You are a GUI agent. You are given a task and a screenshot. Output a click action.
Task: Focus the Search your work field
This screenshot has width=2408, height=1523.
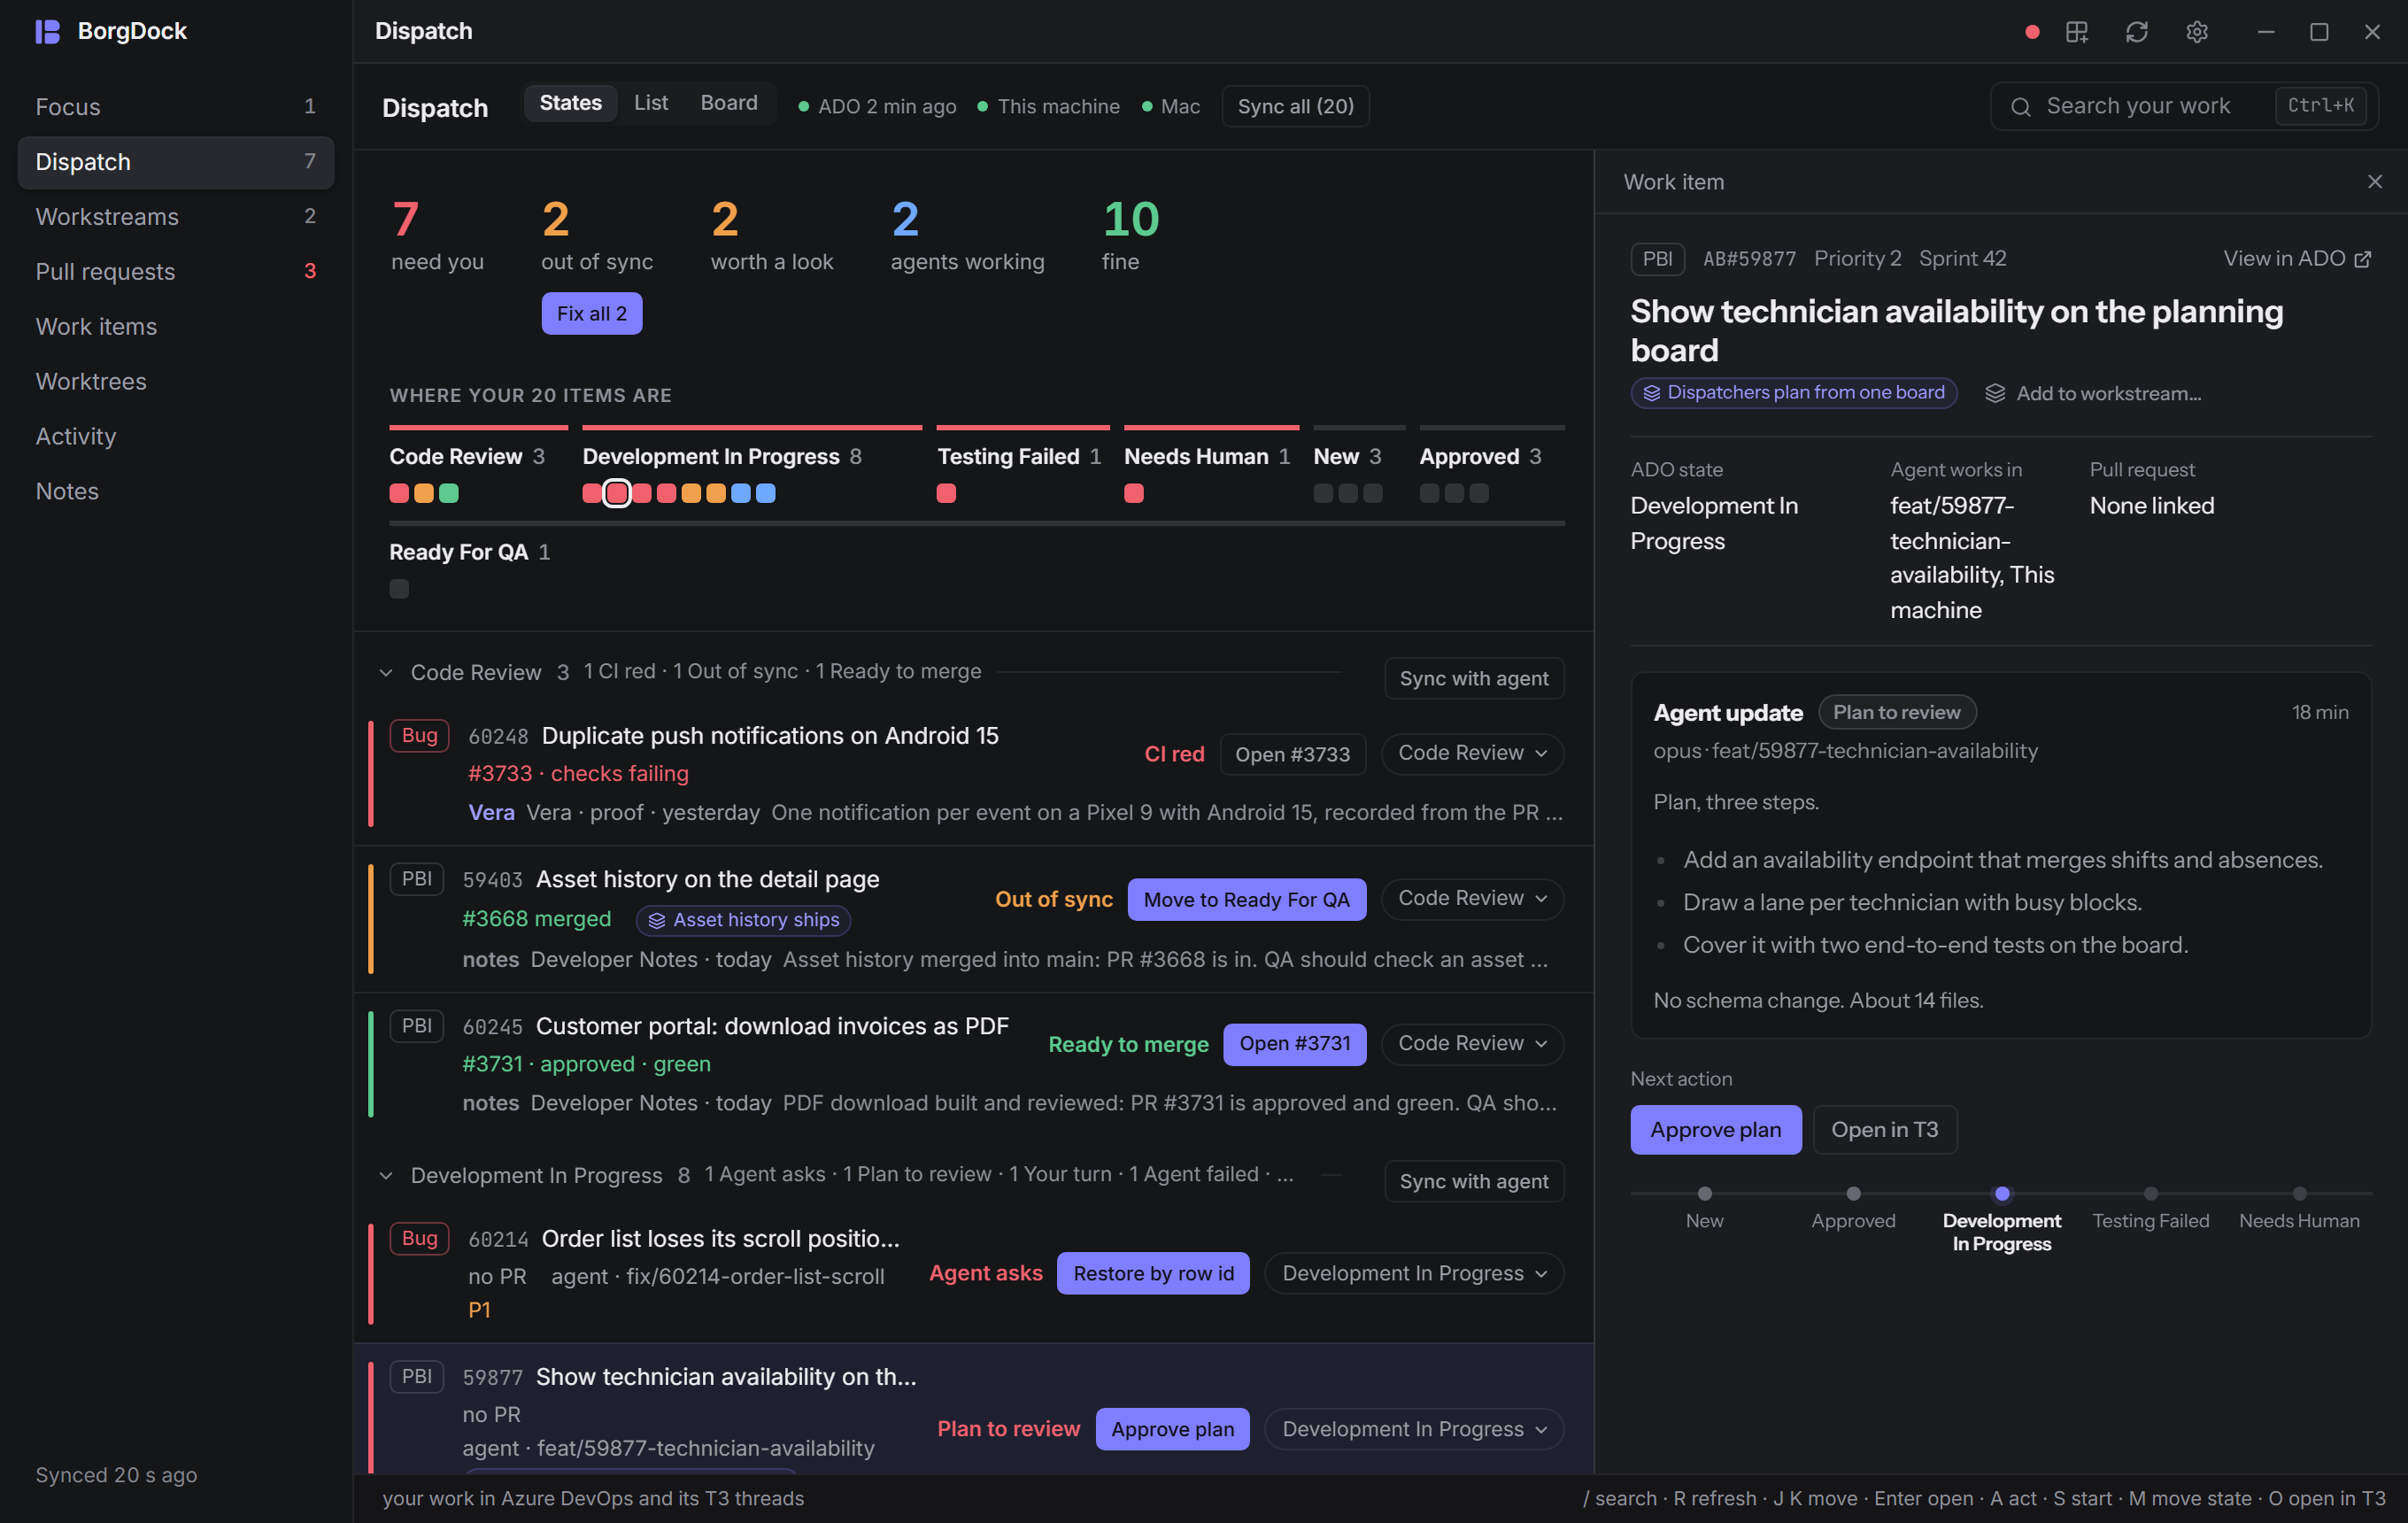click(2183, 106)
